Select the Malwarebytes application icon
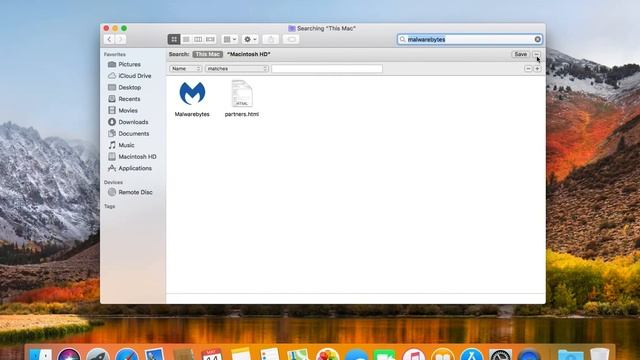Screen dimensions: 640x360 coord(192,93)
